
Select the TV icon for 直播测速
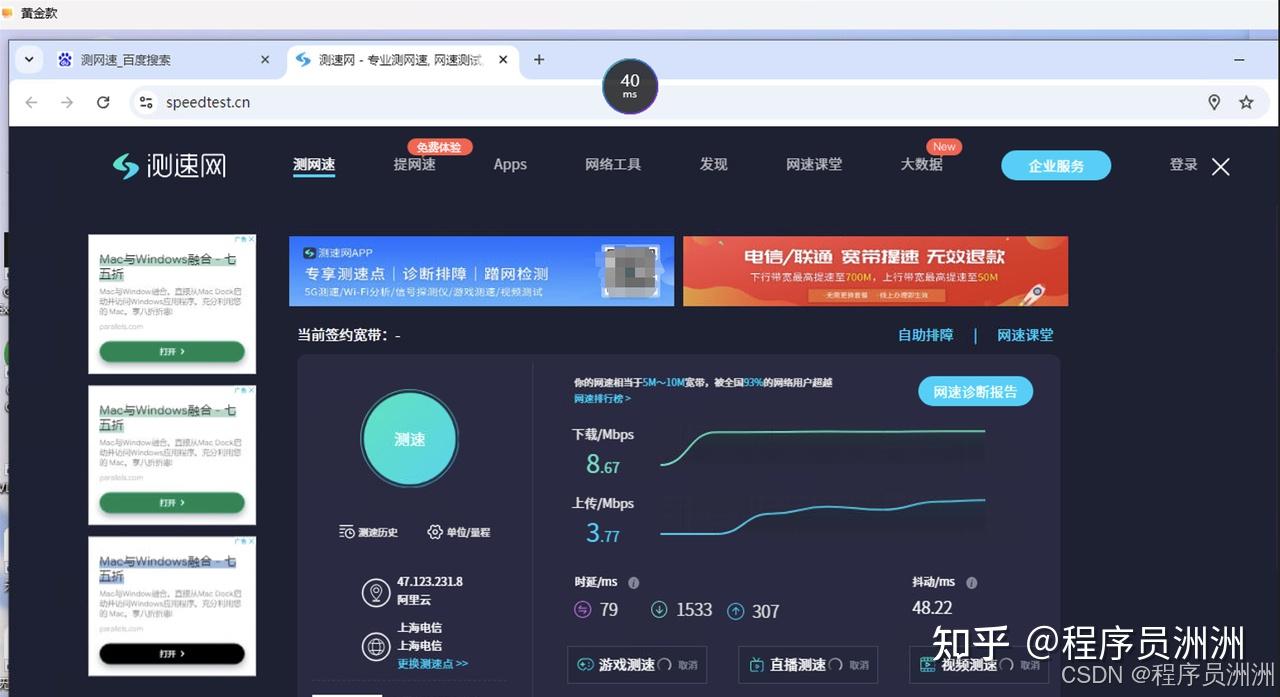pyautogui.click(x=758, y=664)
